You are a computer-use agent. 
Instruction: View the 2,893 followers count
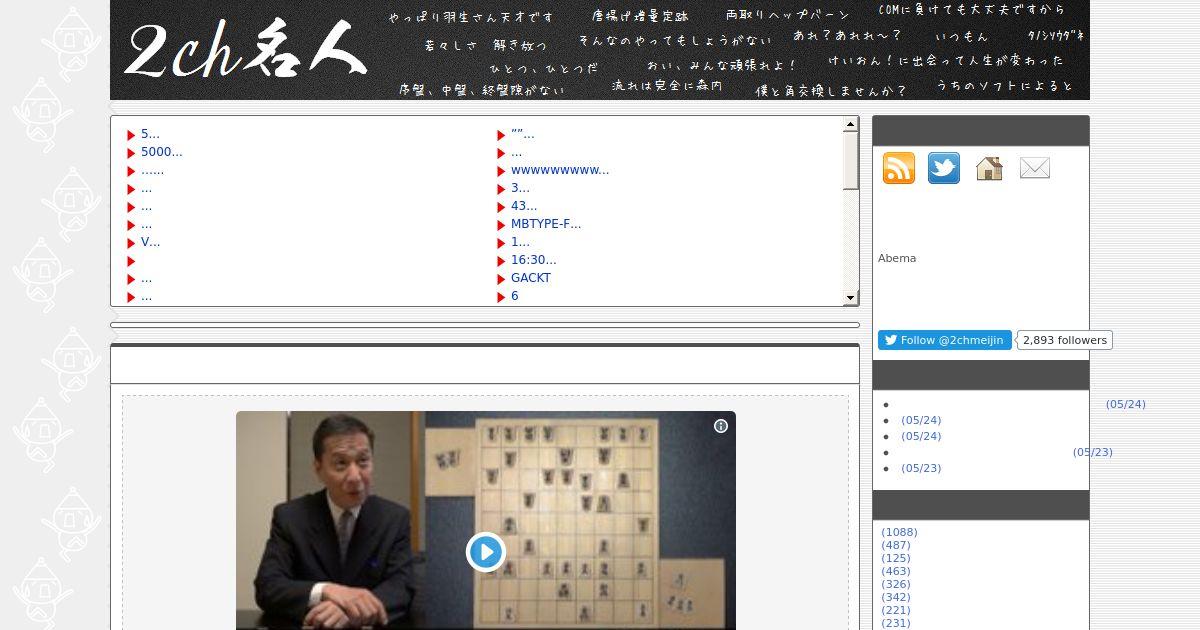tap(1065, 340)
